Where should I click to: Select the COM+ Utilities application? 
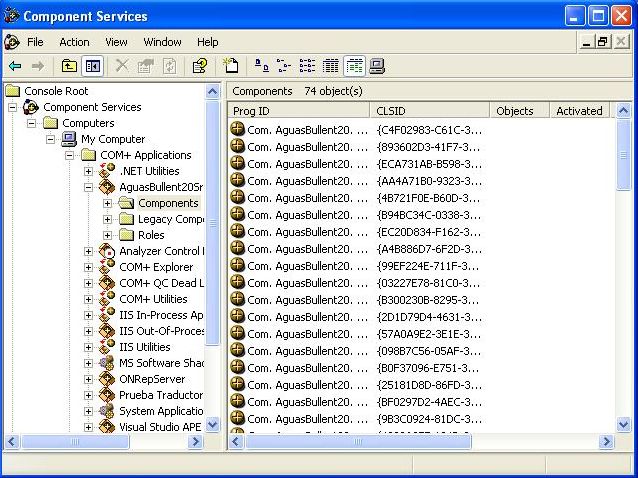pyautogui.click(x=153, y=299)
